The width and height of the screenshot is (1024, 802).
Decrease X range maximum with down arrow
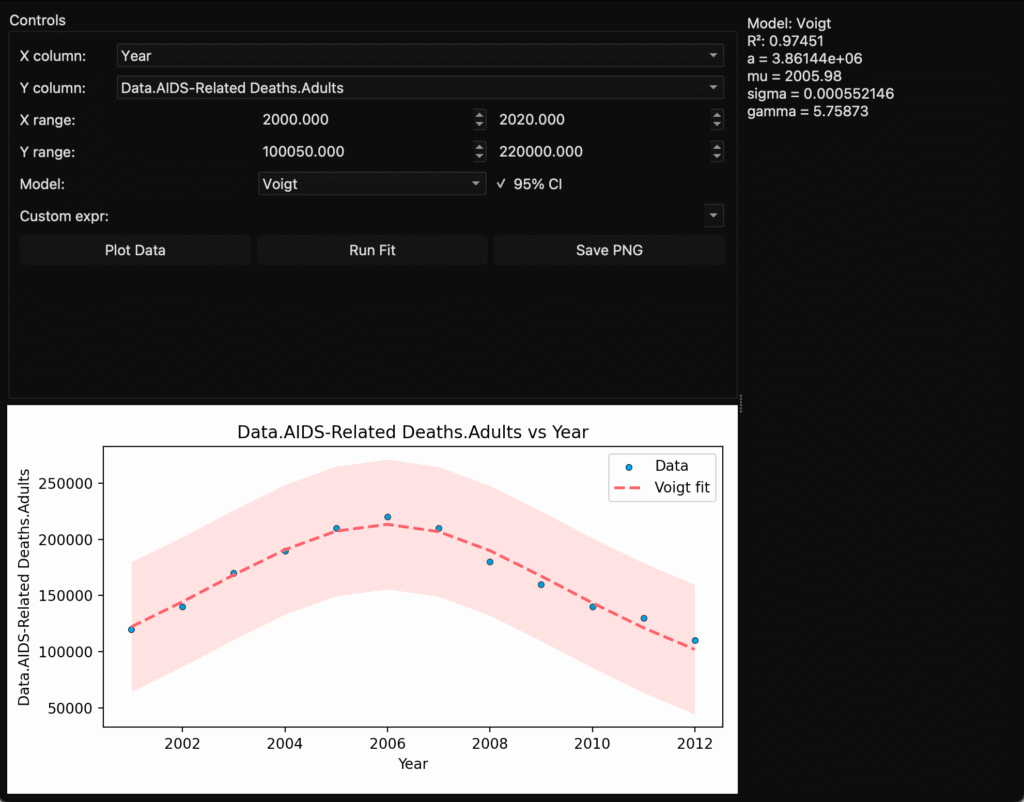(x=717, y=125)
